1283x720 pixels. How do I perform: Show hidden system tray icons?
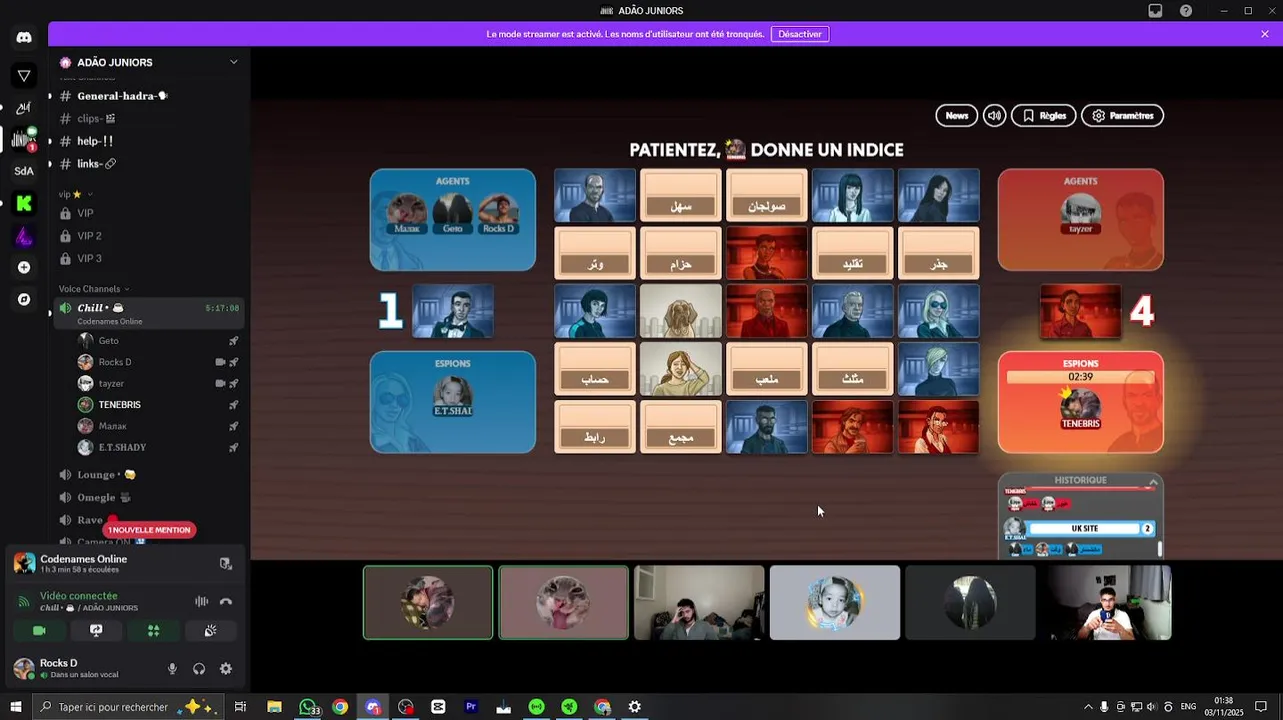[1088, 707]
